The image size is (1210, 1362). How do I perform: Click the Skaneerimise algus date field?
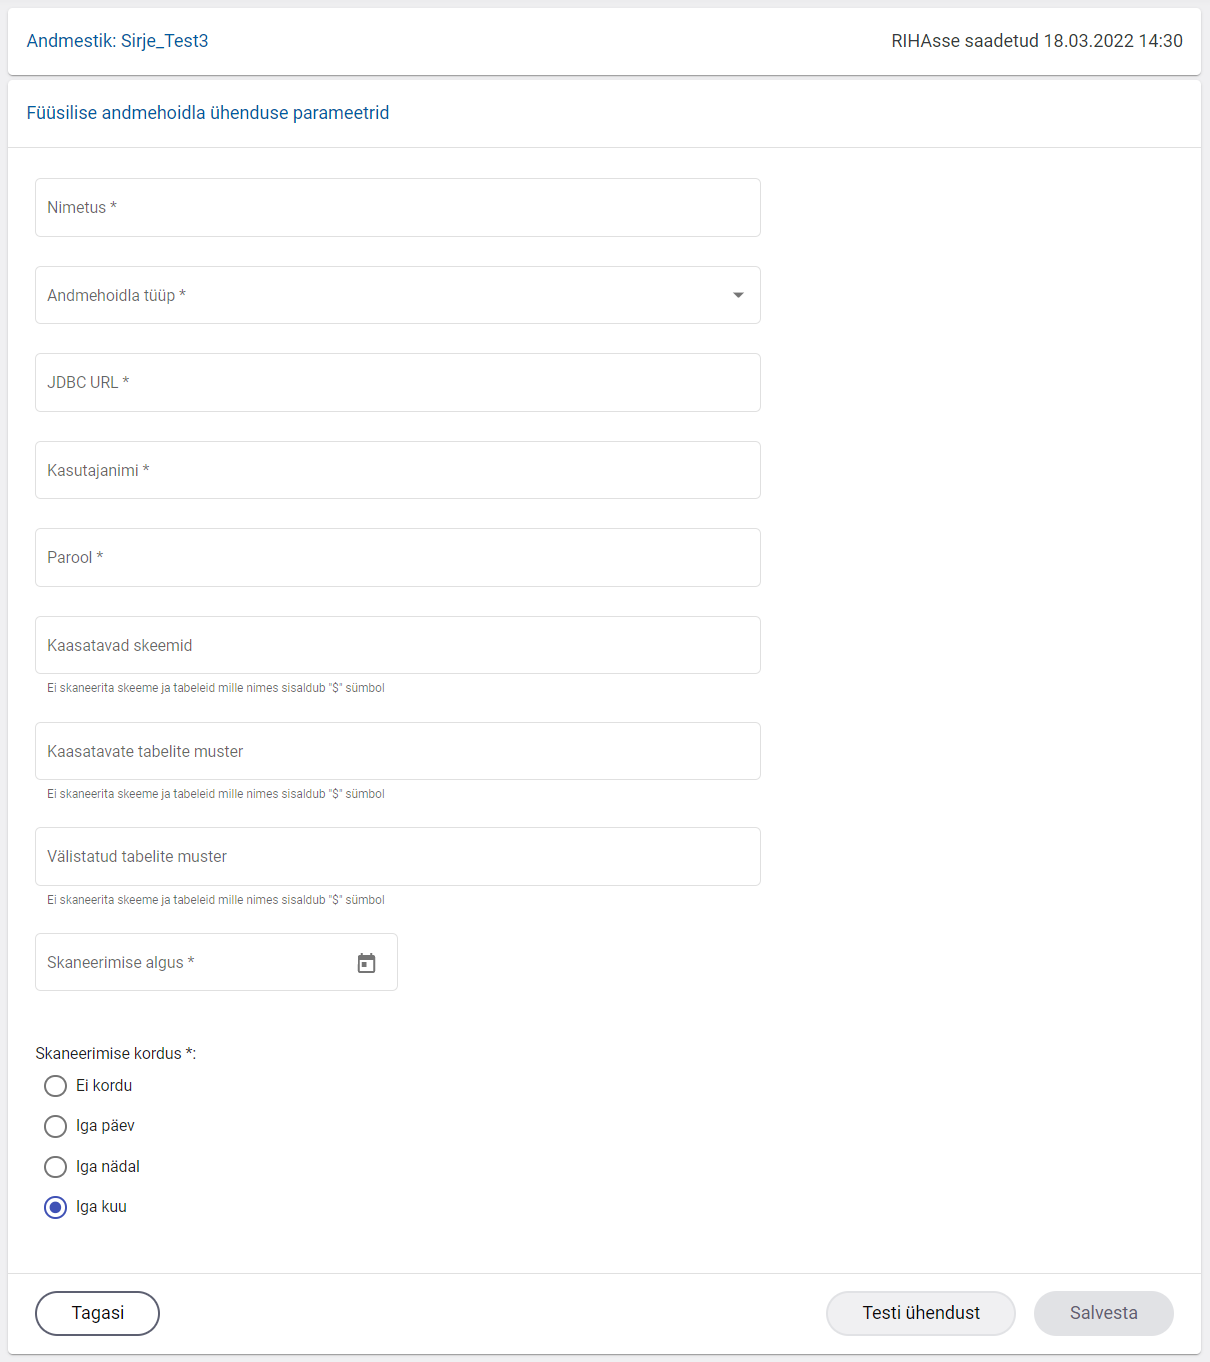(190, 963)
